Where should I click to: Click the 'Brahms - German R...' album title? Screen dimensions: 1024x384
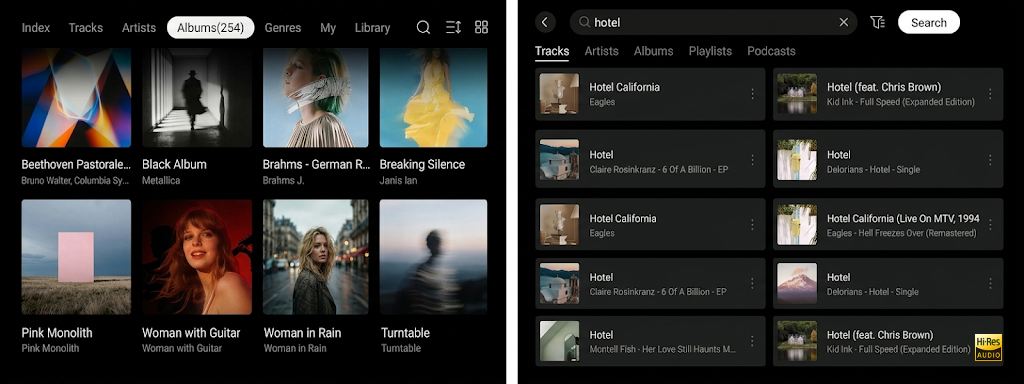click(x=317, y=165)
